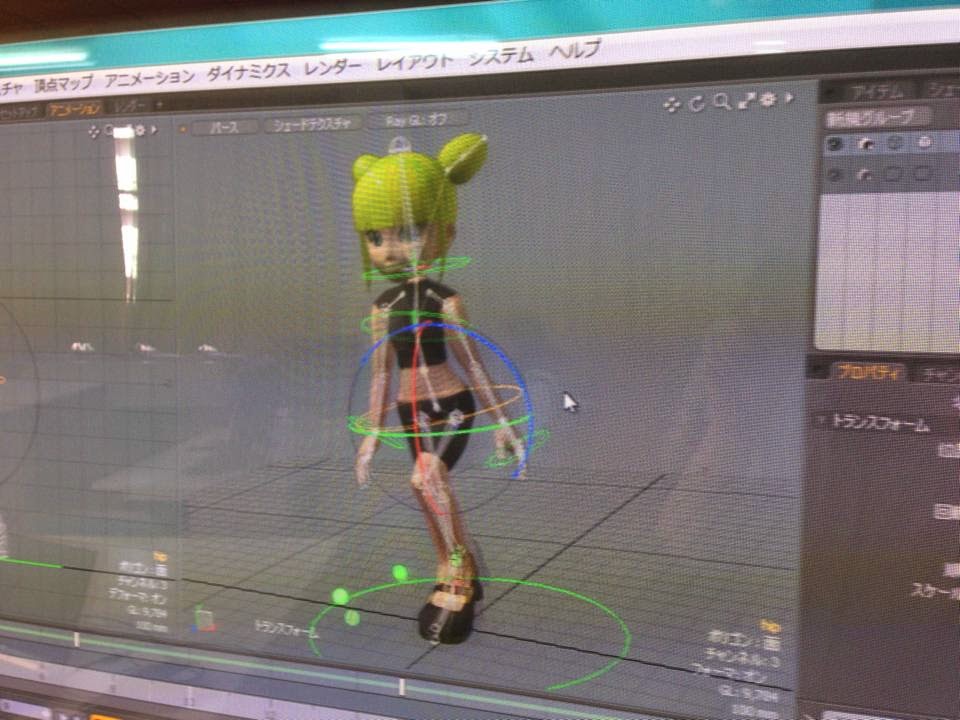The width and height of the screenshot is (960, 720).
Task: Switch to the プロパティ tab
Action: tap(869, 372)
